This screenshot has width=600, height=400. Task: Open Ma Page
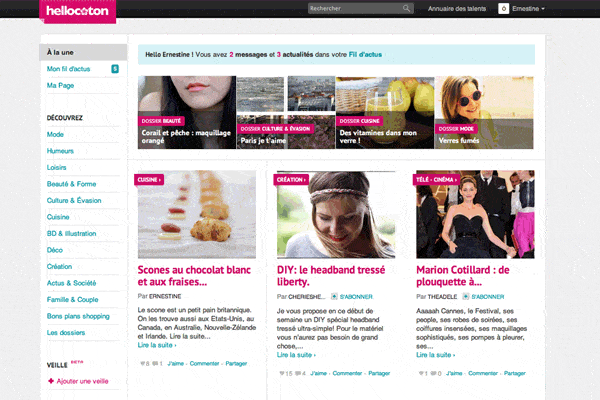[60, 85]
